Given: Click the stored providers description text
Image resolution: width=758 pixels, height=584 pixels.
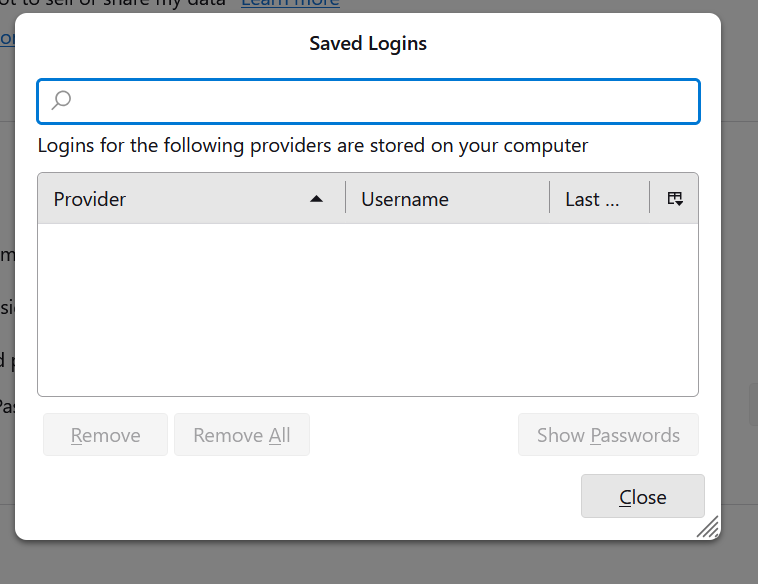Looking at the screenshot, I should pos(313,146).
